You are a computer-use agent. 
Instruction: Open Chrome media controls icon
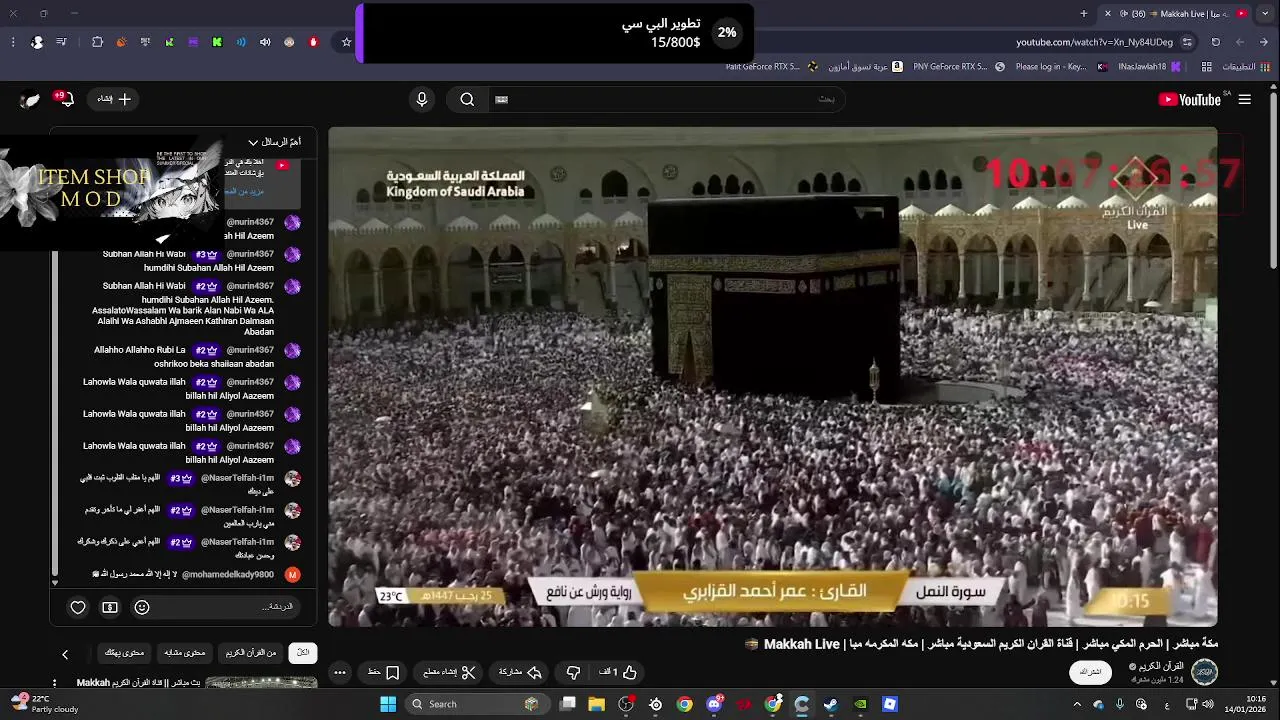[62, 42]
